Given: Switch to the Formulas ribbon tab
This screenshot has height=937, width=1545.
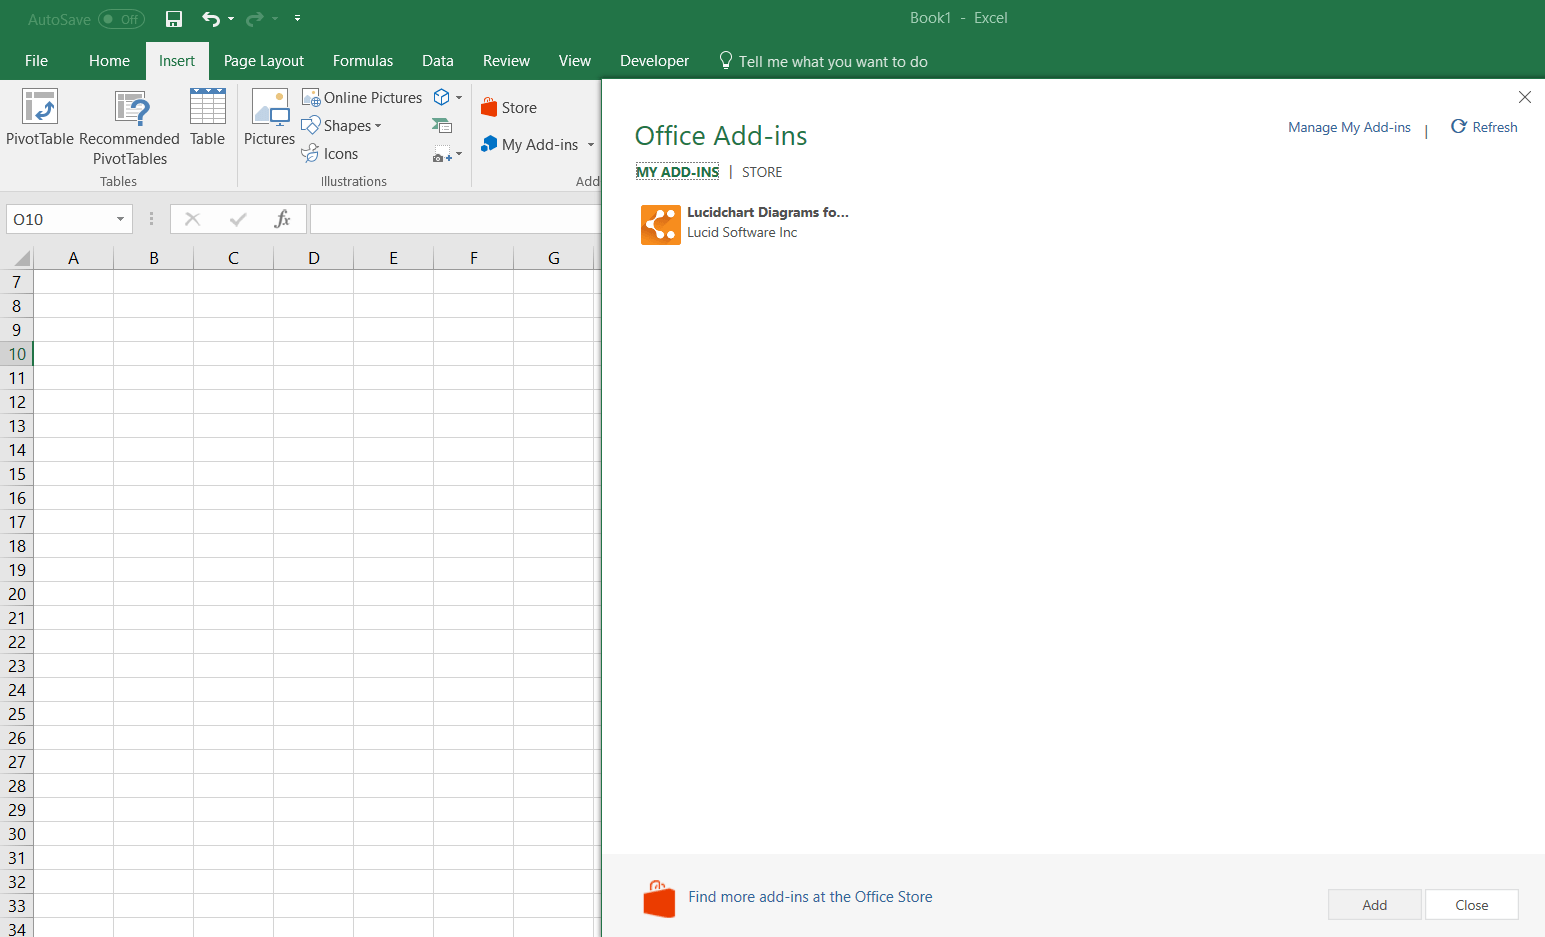Looking at the screenshot, I should pyautogui.click(x=363, y=60).
